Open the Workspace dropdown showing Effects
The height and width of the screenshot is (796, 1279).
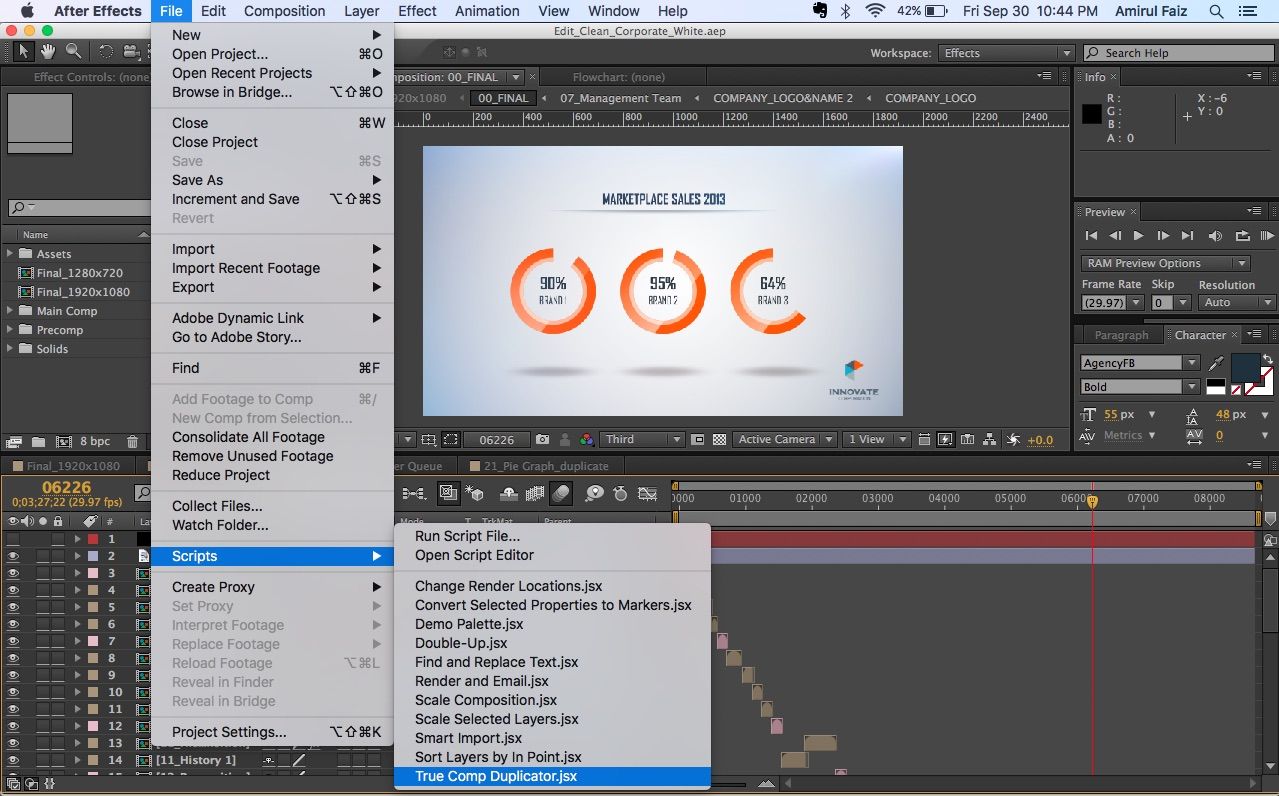(1007, 53)
